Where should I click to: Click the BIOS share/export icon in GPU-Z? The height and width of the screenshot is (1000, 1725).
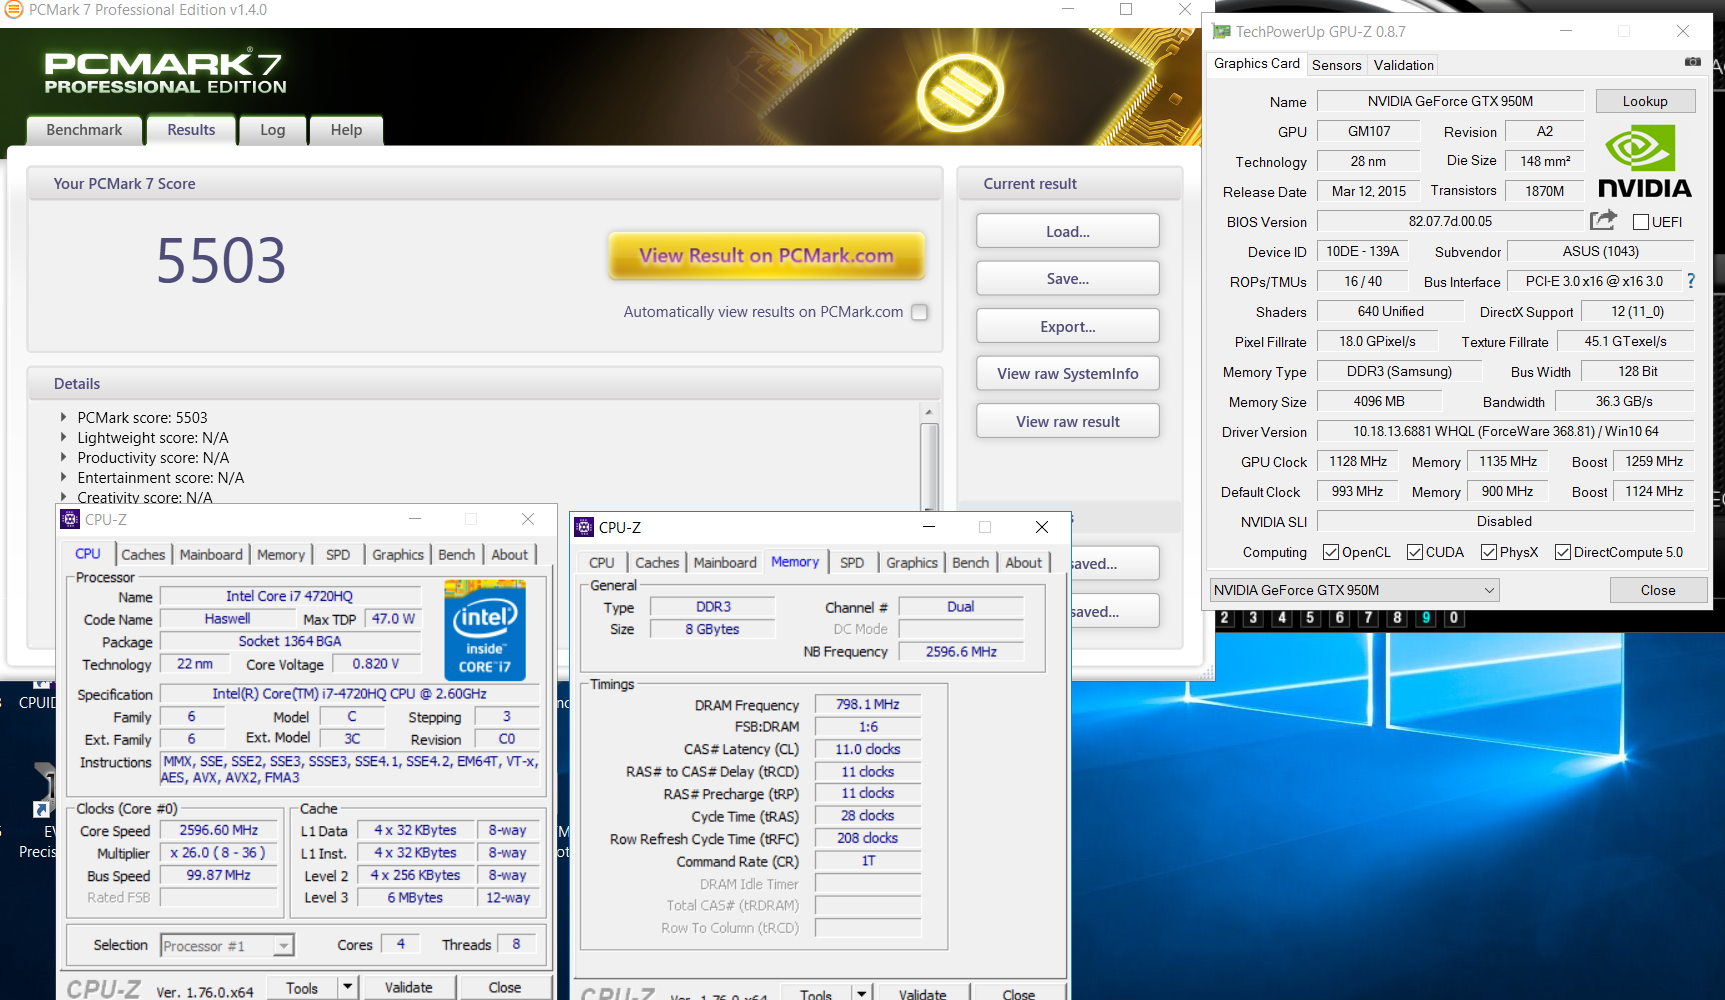1603,220
